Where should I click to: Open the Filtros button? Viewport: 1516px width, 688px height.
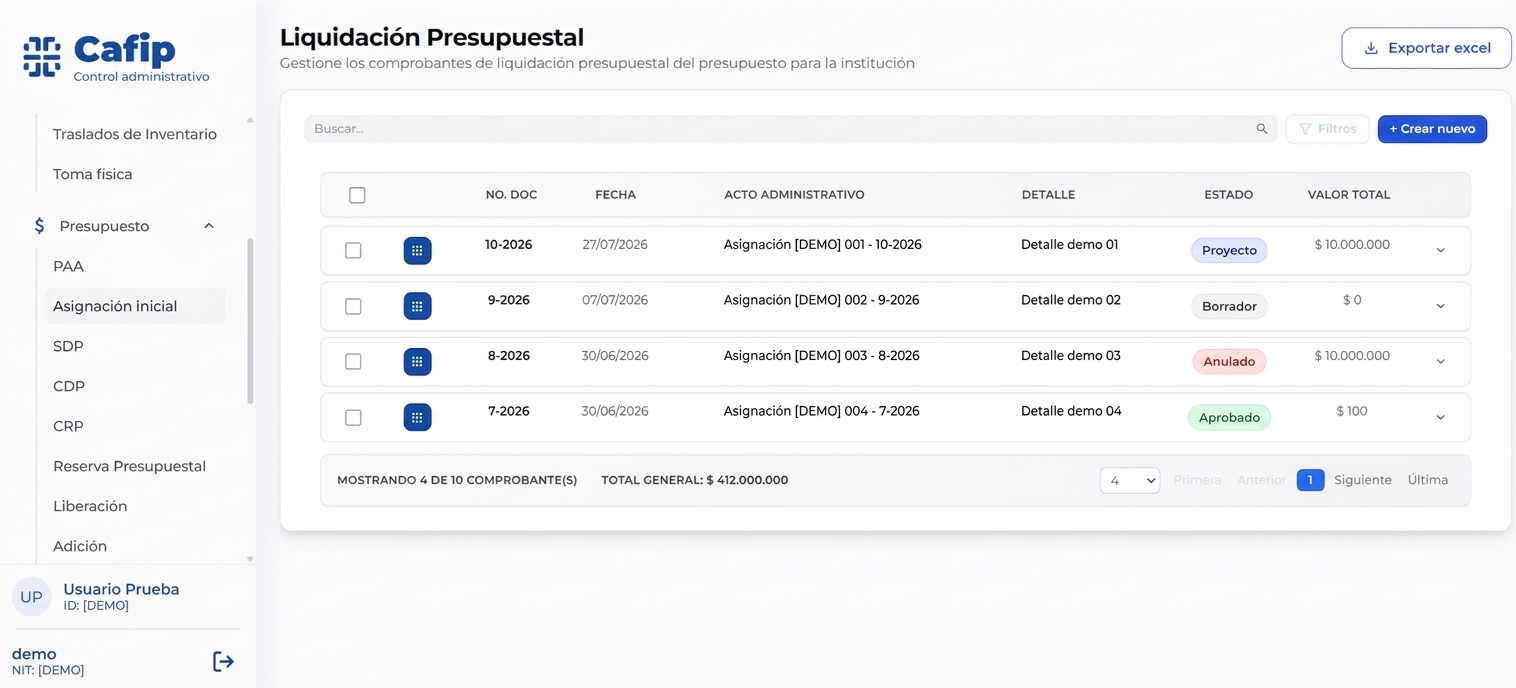click(x=1327, y=129)
